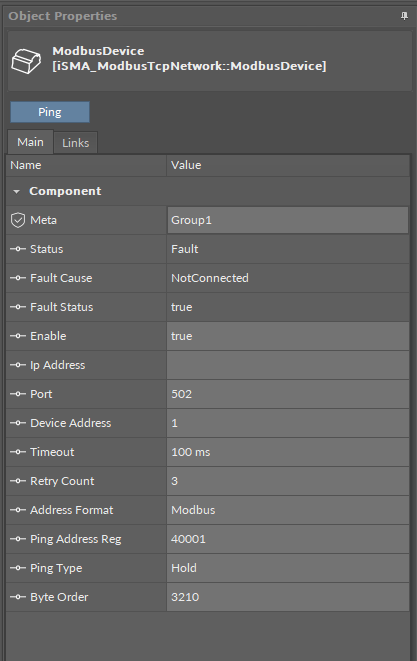Toggle the Enable value field set to true
The height and width of the screenshot is (661, 417).
pyautogui.click(x=288, y=336)
